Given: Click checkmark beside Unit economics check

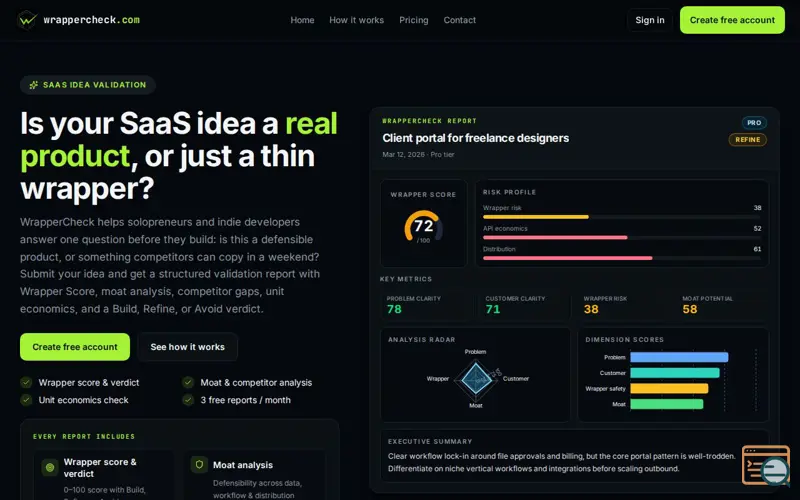Looking at the screenshot, I should (x=26, y=400).
